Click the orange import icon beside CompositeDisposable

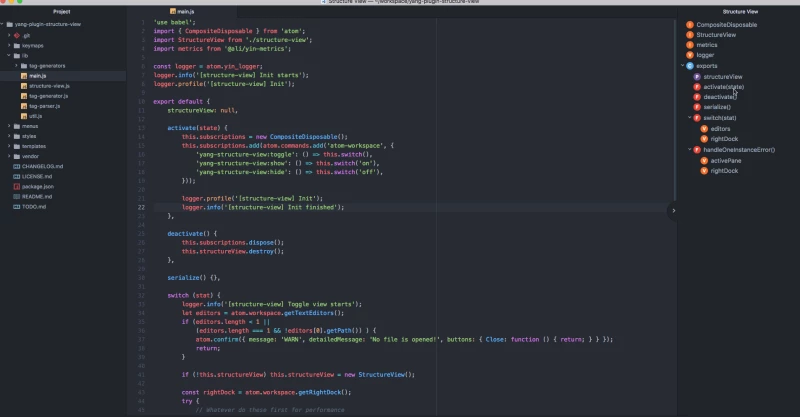pos(689,24)
